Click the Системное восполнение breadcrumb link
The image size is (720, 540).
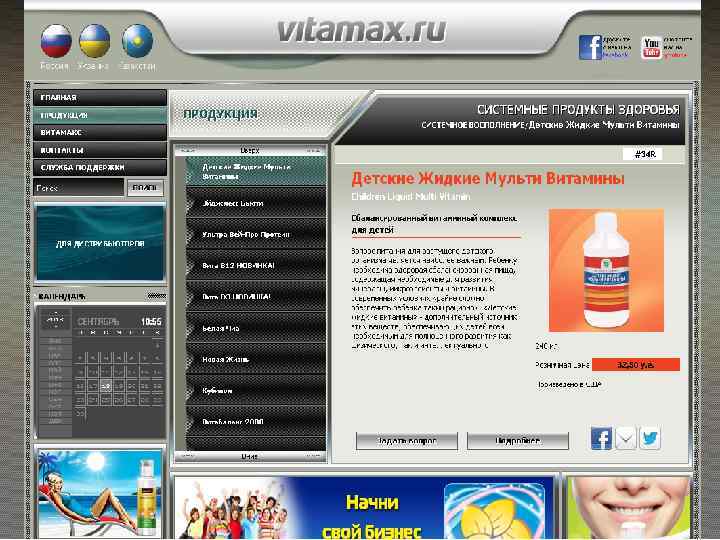click(473, 125)
